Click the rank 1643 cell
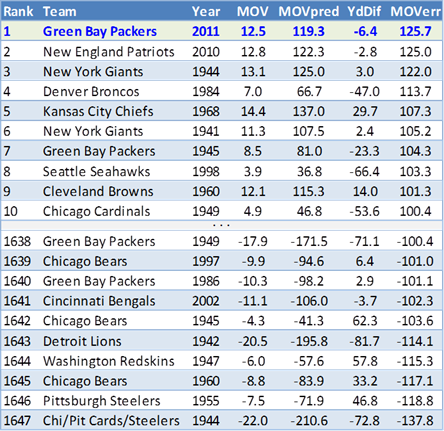 (x=17, y=341)
